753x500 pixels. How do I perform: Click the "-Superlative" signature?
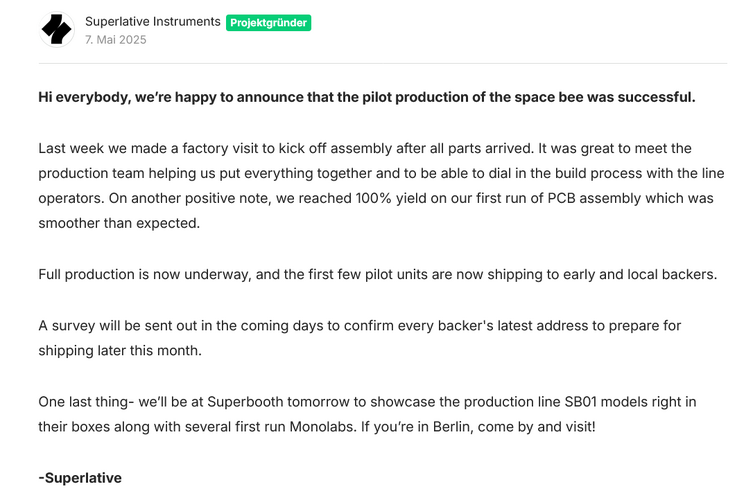click(80, 478)
